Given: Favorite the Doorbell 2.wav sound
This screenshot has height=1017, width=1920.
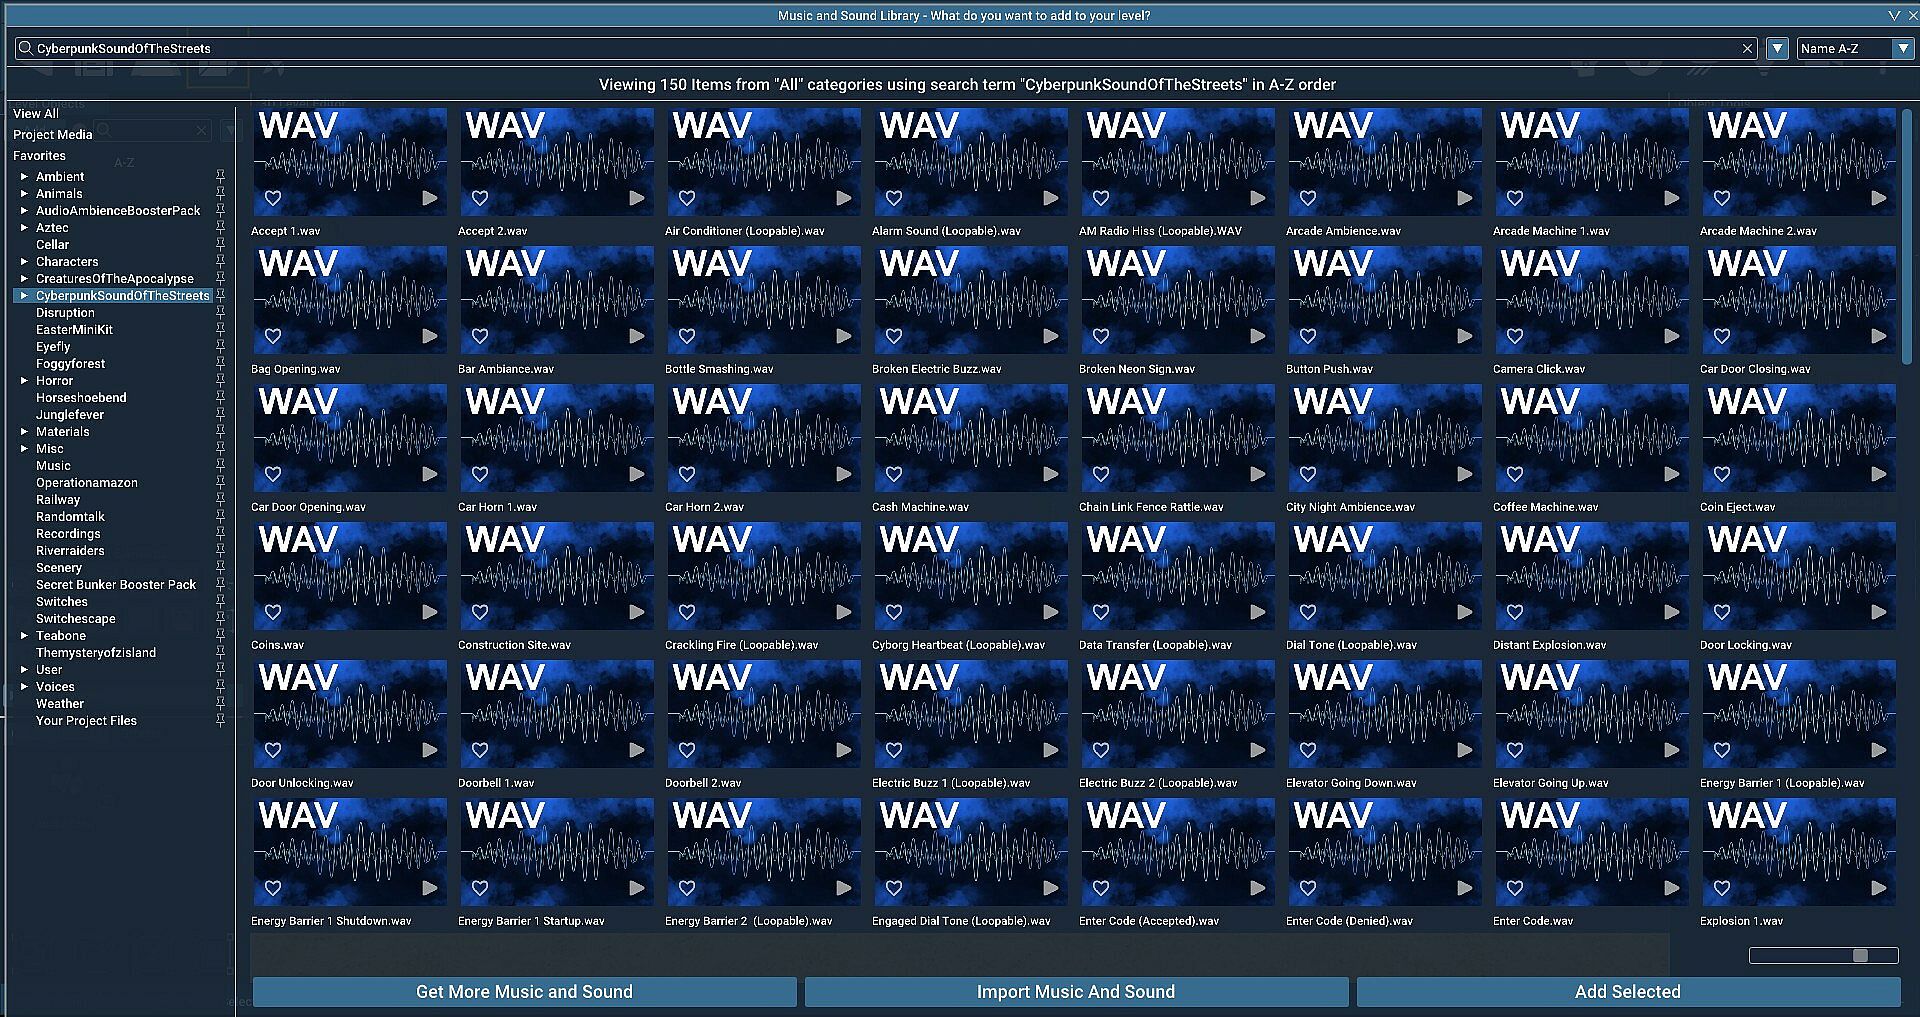Looking at the screenshot, I should [687, 750].
